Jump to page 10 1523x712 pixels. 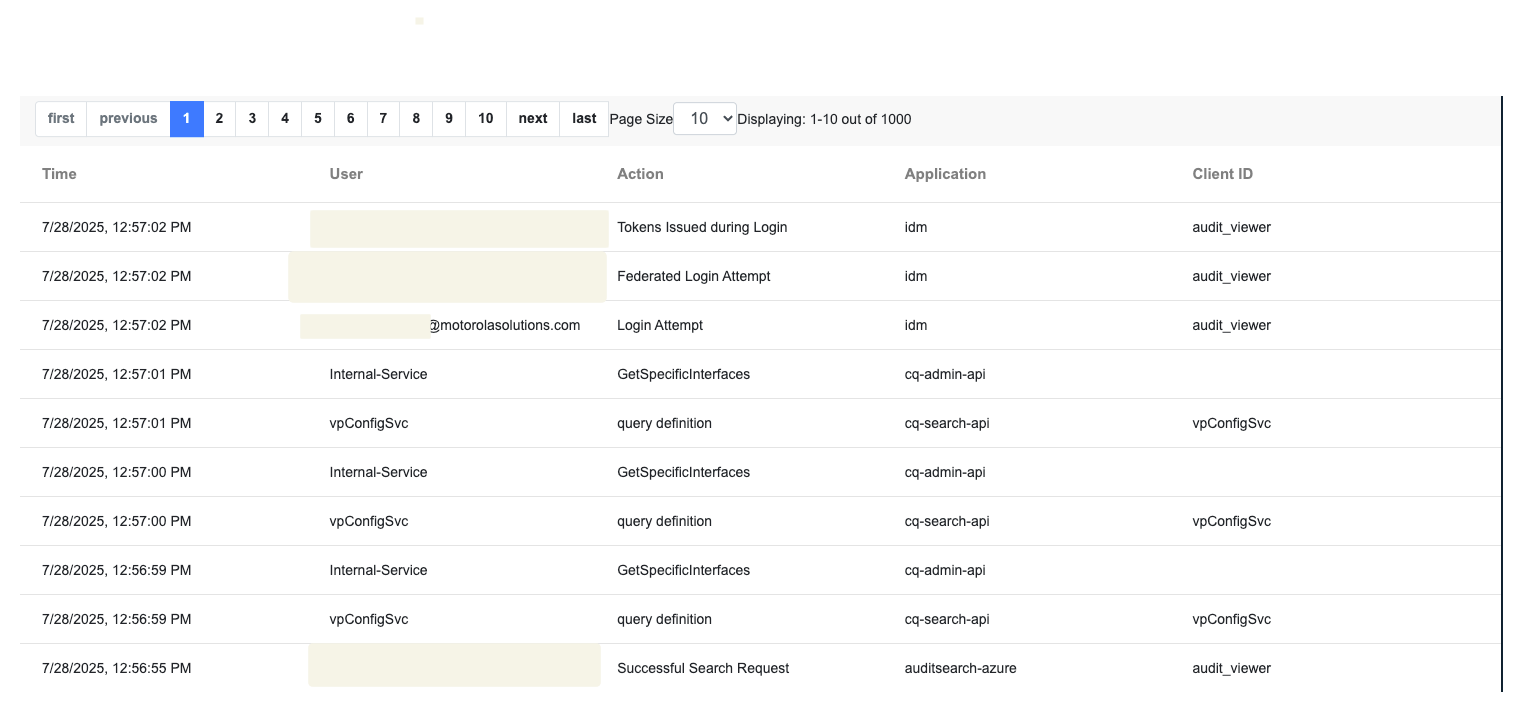486,119
